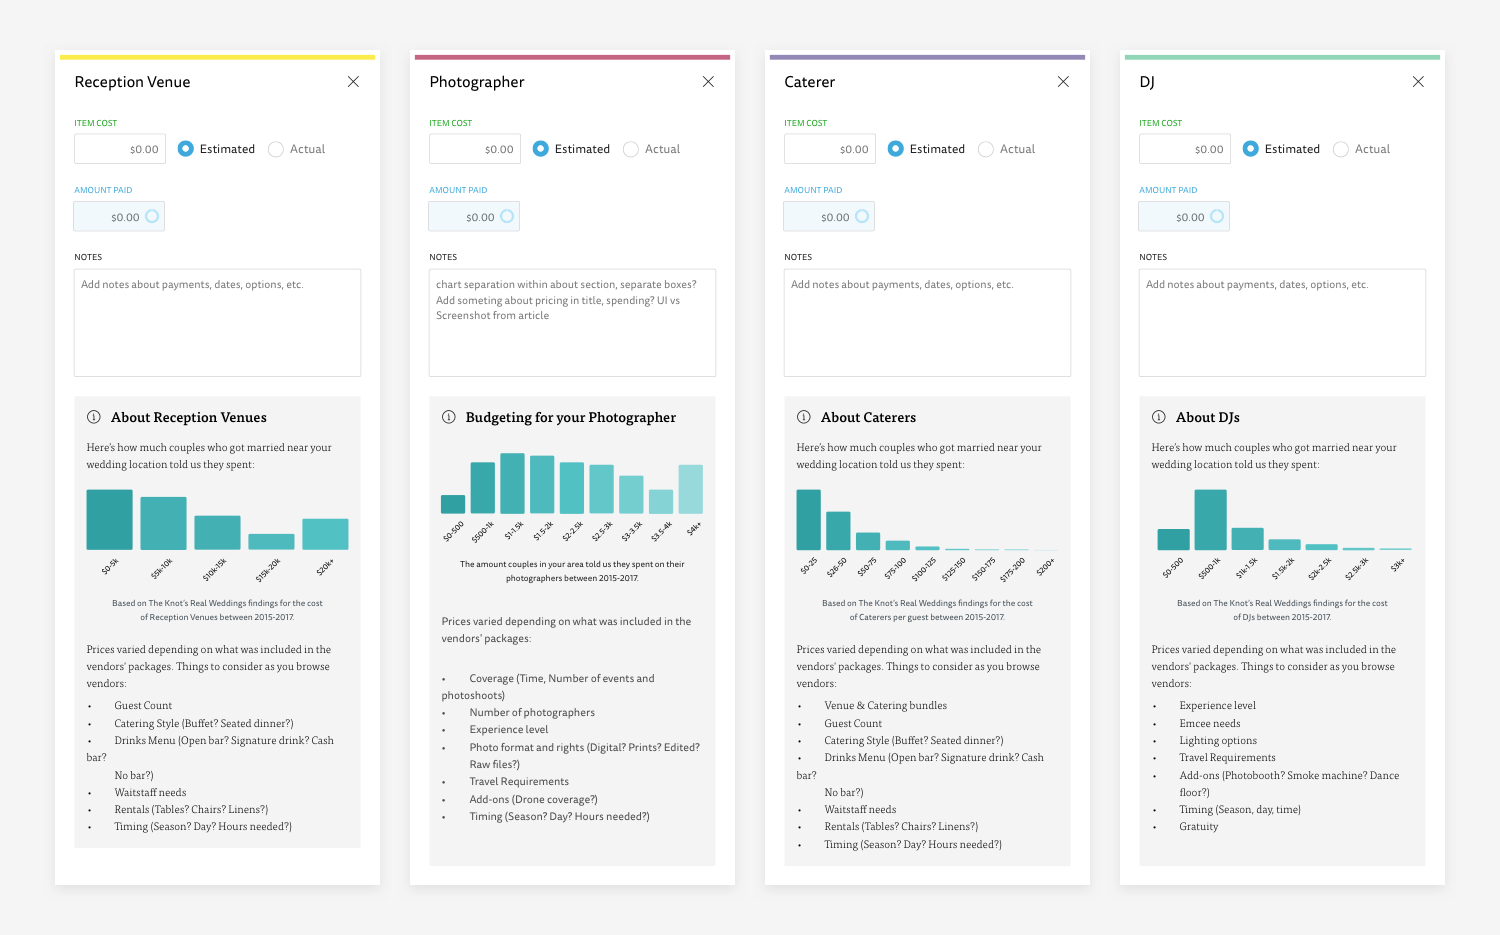
Task: Click the Caterer notes text area
Action: pyautogui.click(x=927, y=323)
